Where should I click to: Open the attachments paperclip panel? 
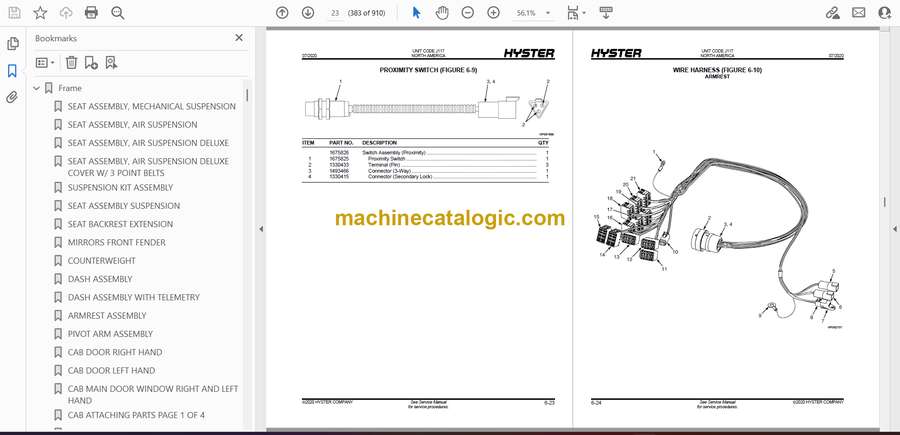(12, 98)
